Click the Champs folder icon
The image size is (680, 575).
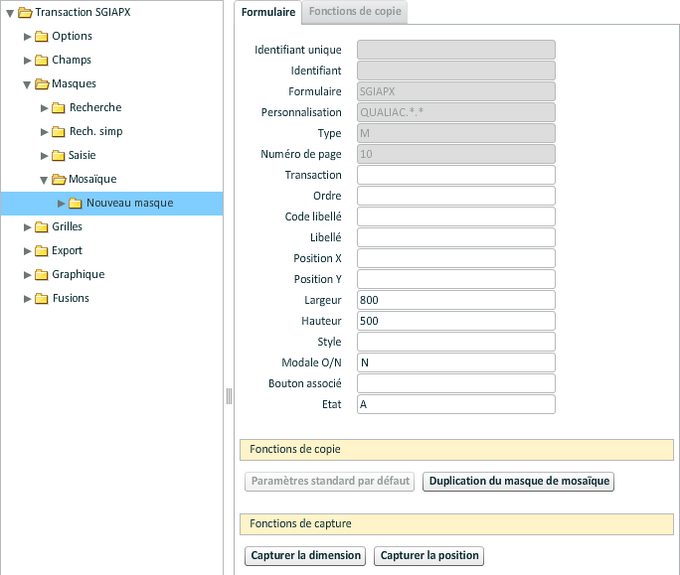[41, 60]
